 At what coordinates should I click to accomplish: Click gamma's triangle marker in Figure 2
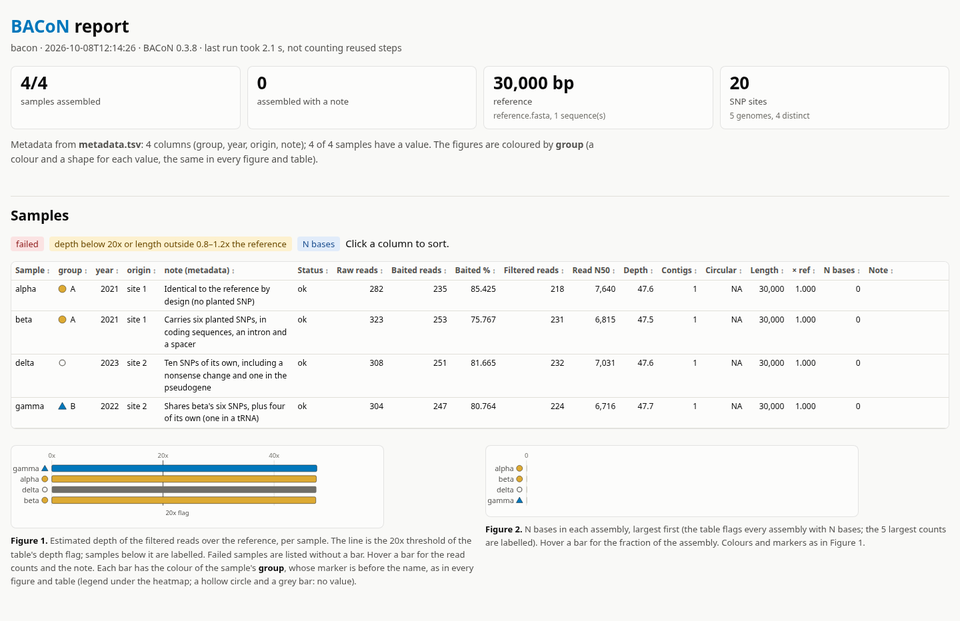point(520,500)
